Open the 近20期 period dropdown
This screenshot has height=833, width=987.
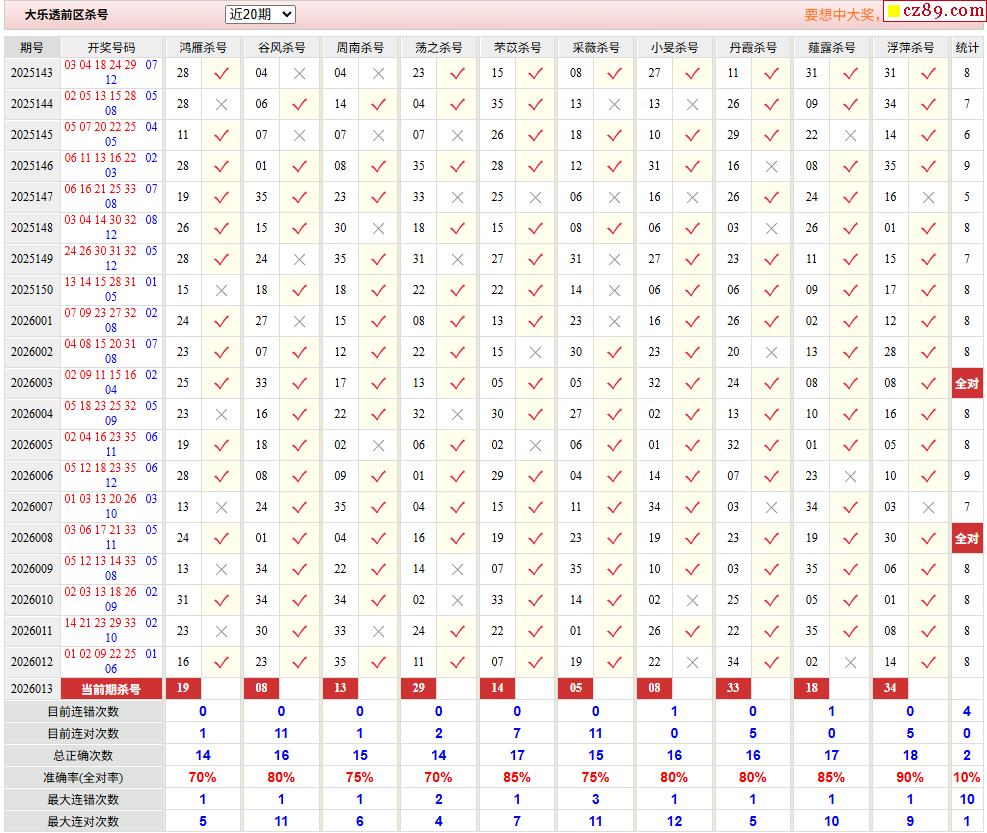(x=260, y=14)
